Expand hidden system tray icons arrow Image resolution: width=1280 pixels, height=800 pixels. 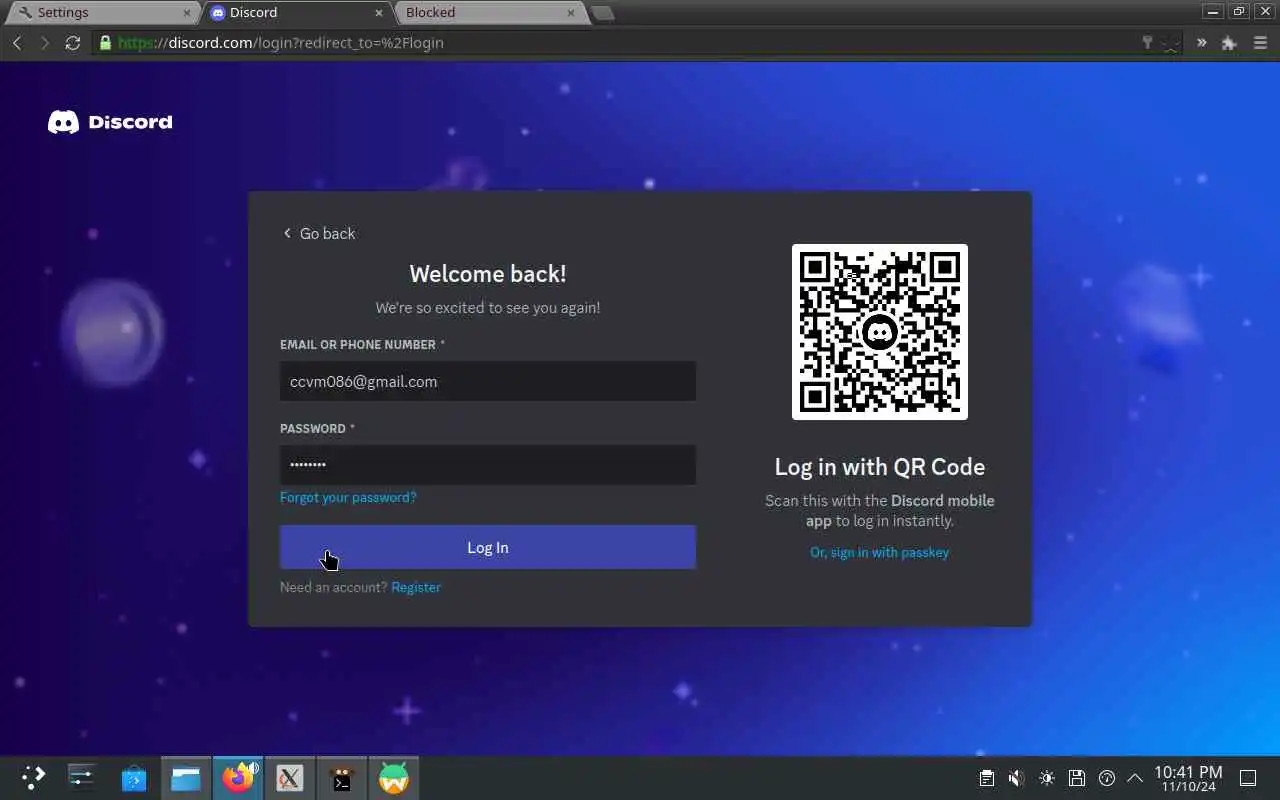tap(1135, 778)
